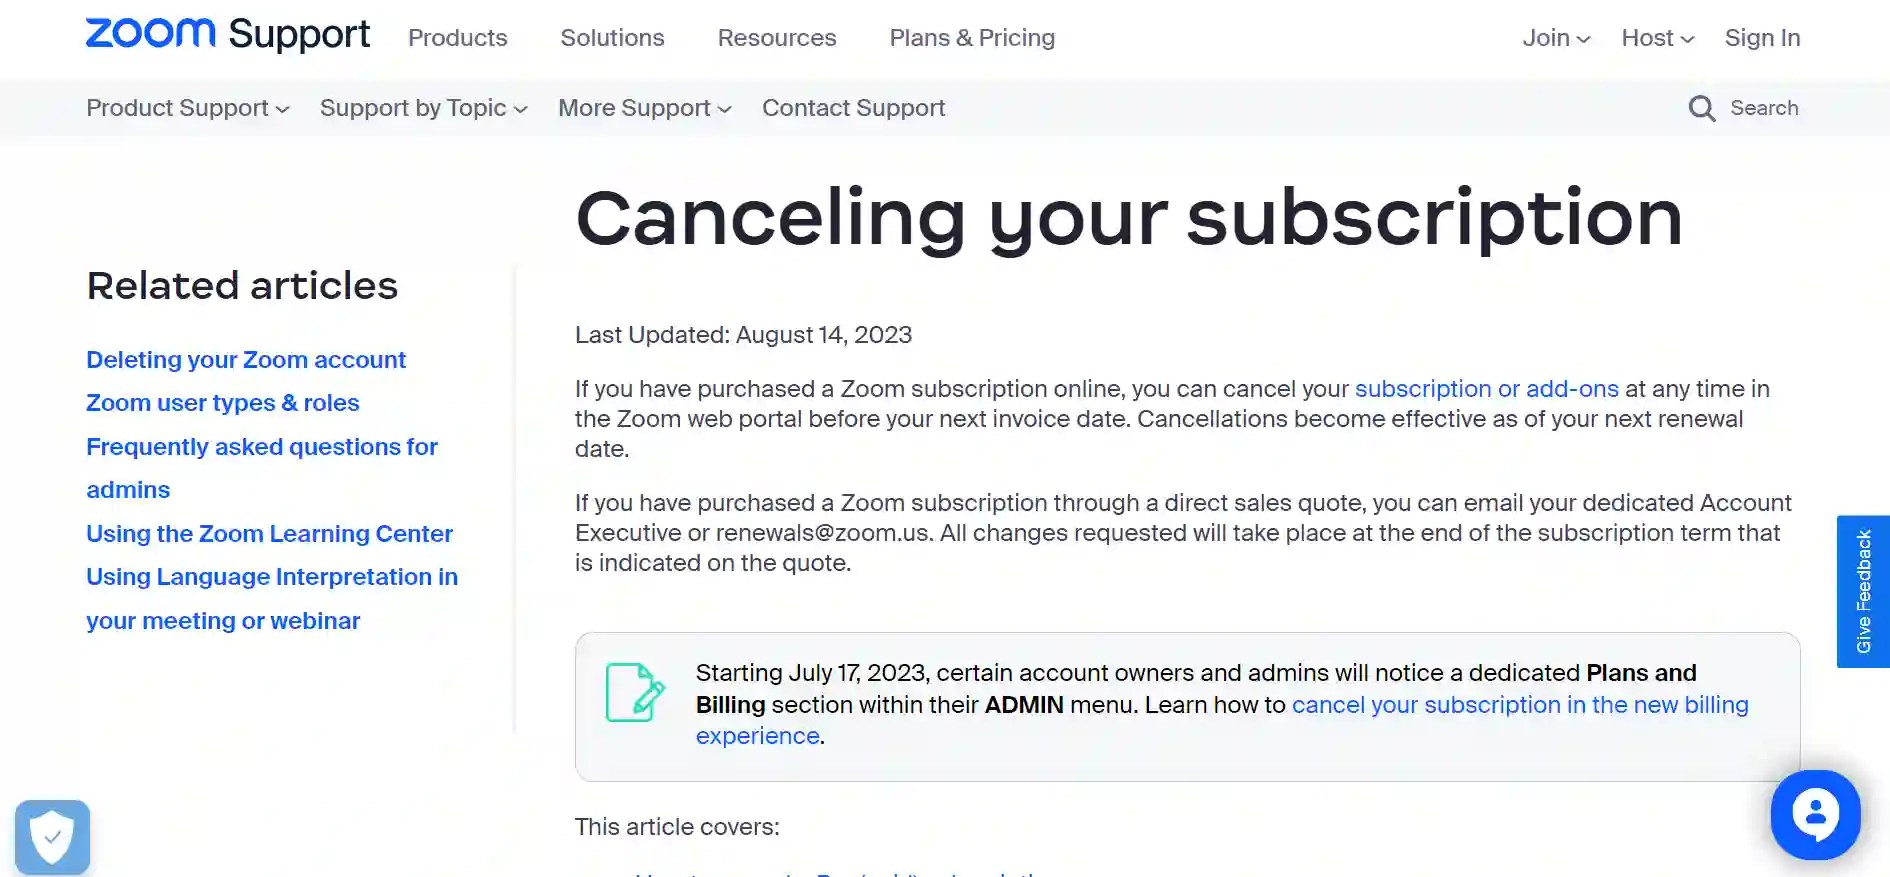Open Deleting your Zoom account article

point(246,360)
